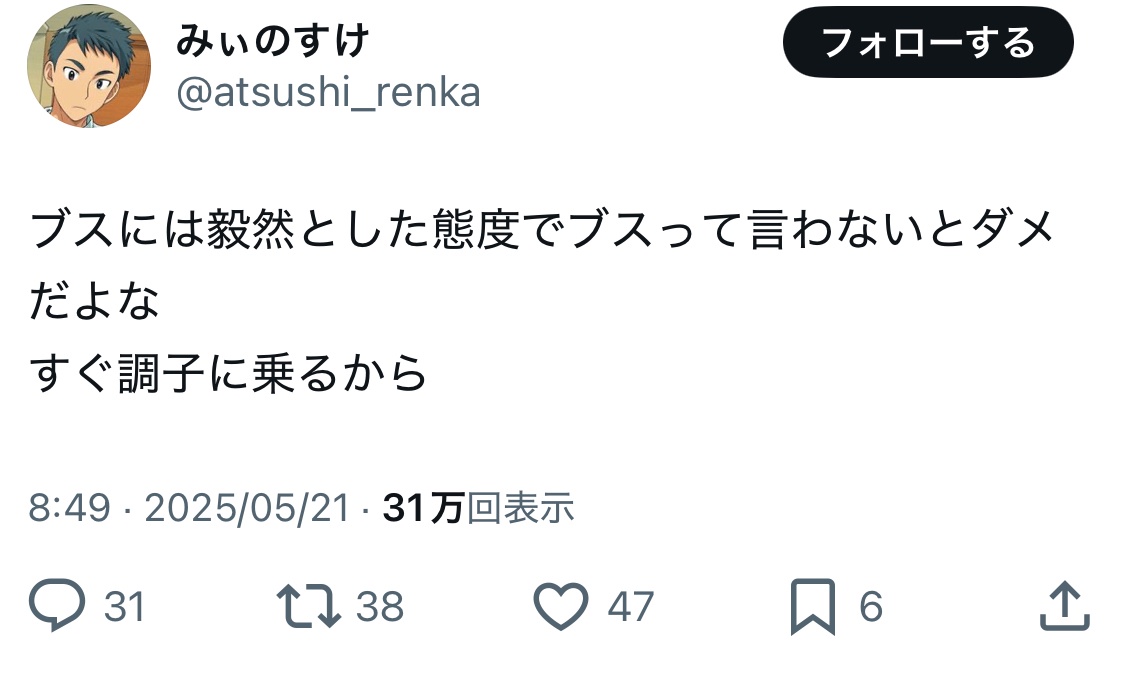Bookmark the post with the bookmark icon
The image size is (1125, 683).
[x=812, y=606]
